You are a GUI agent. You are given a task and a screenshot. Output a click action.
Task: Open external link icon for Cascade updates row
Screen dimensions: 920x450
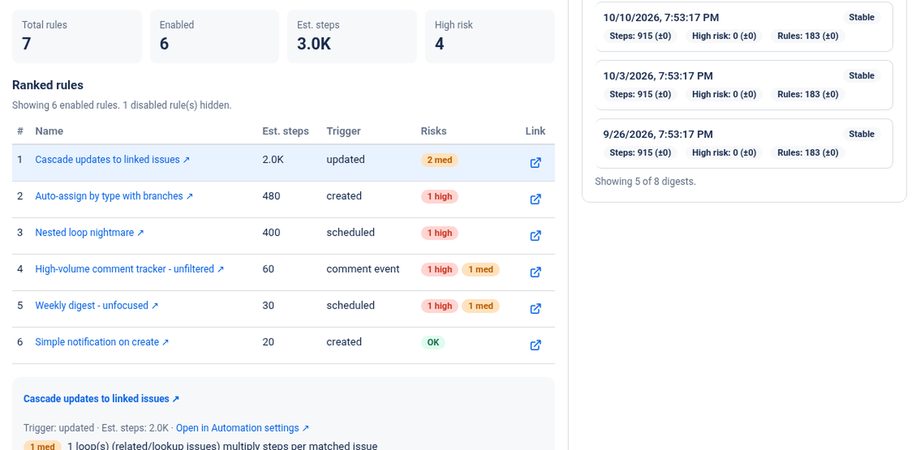coord(535,163)
